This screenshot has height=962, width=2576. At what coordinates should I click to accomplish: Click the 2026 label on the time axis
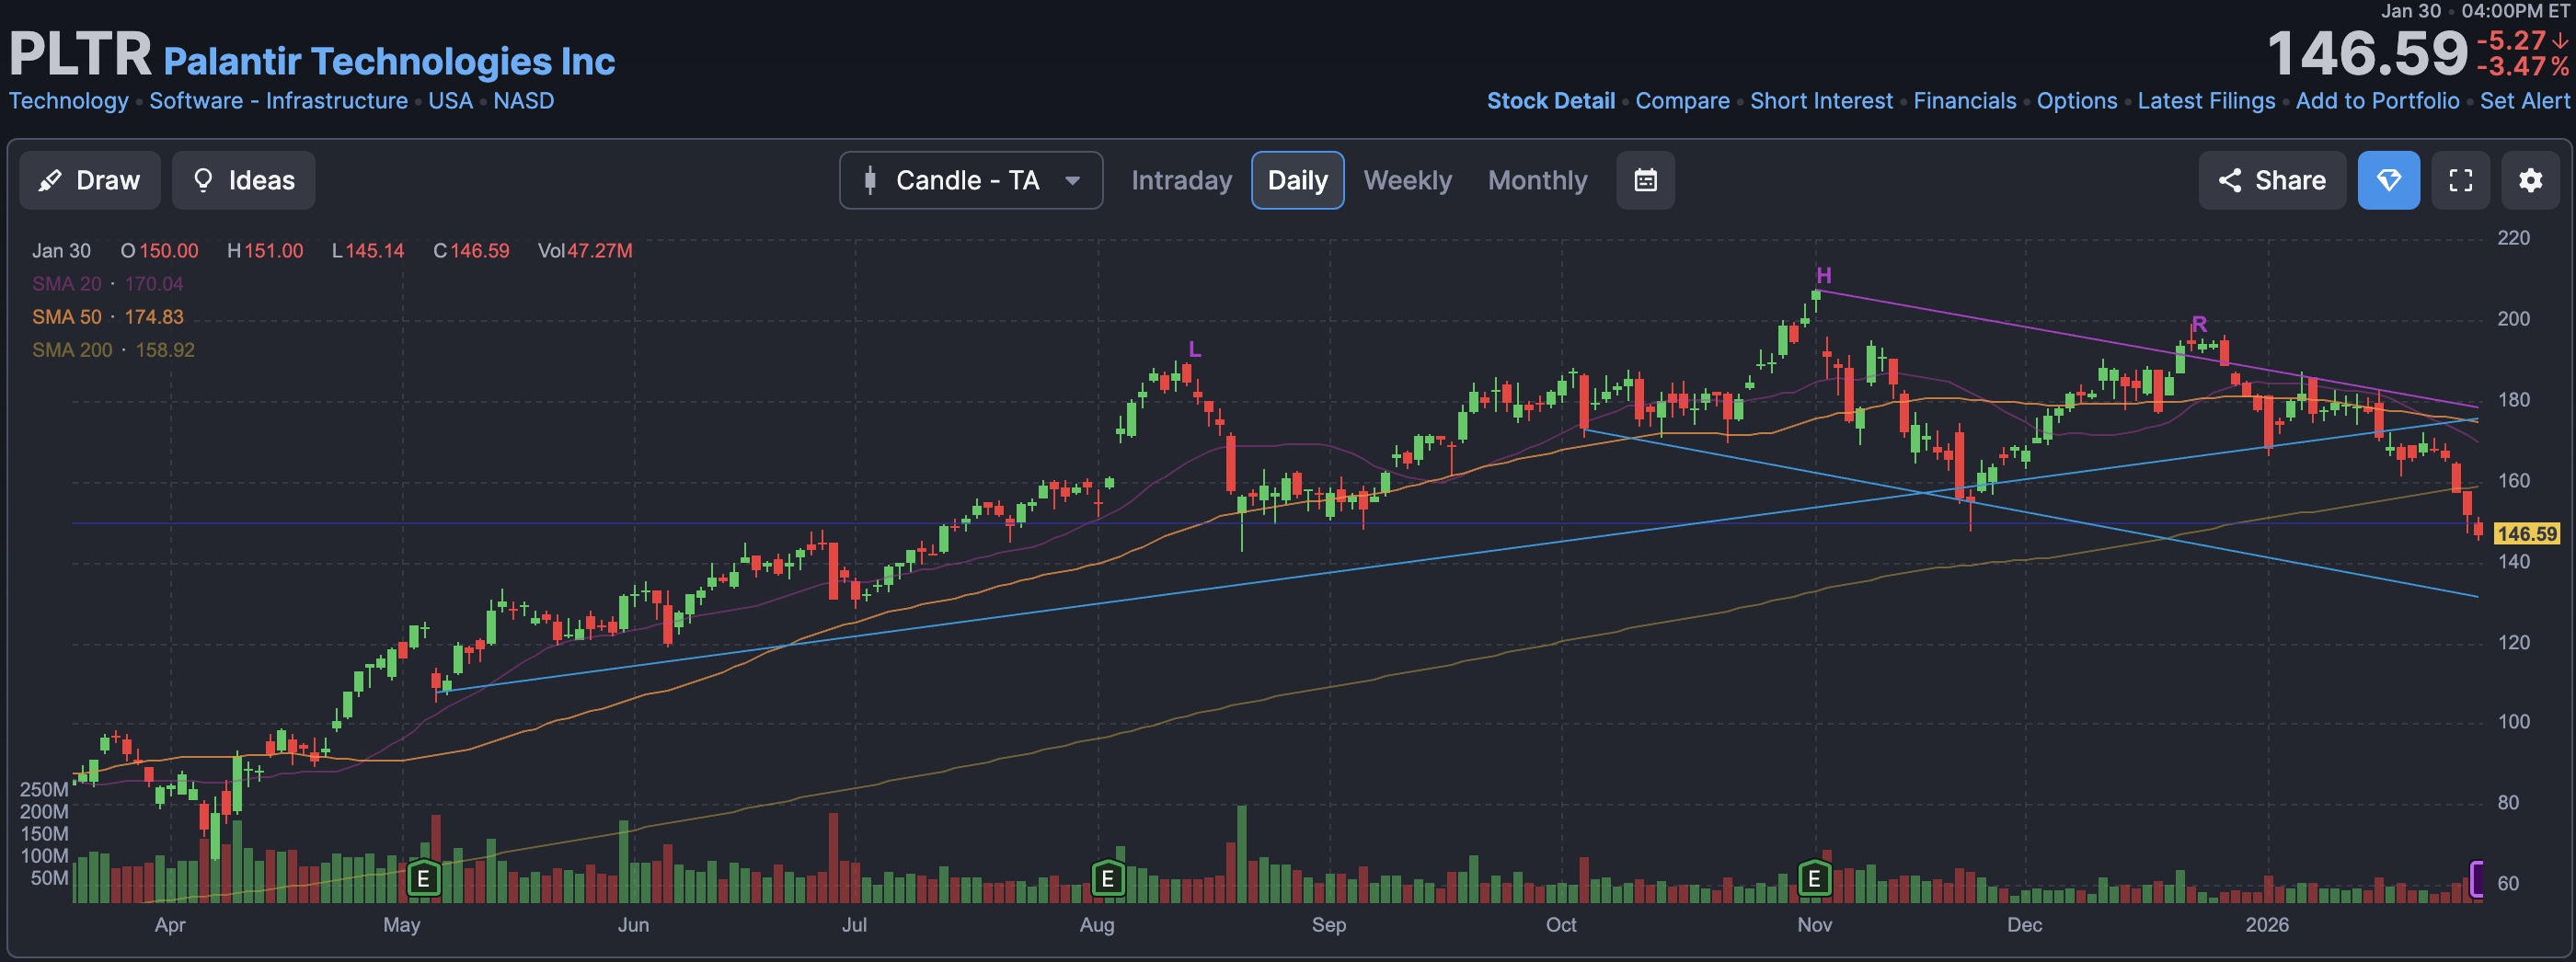(2267, 924)
